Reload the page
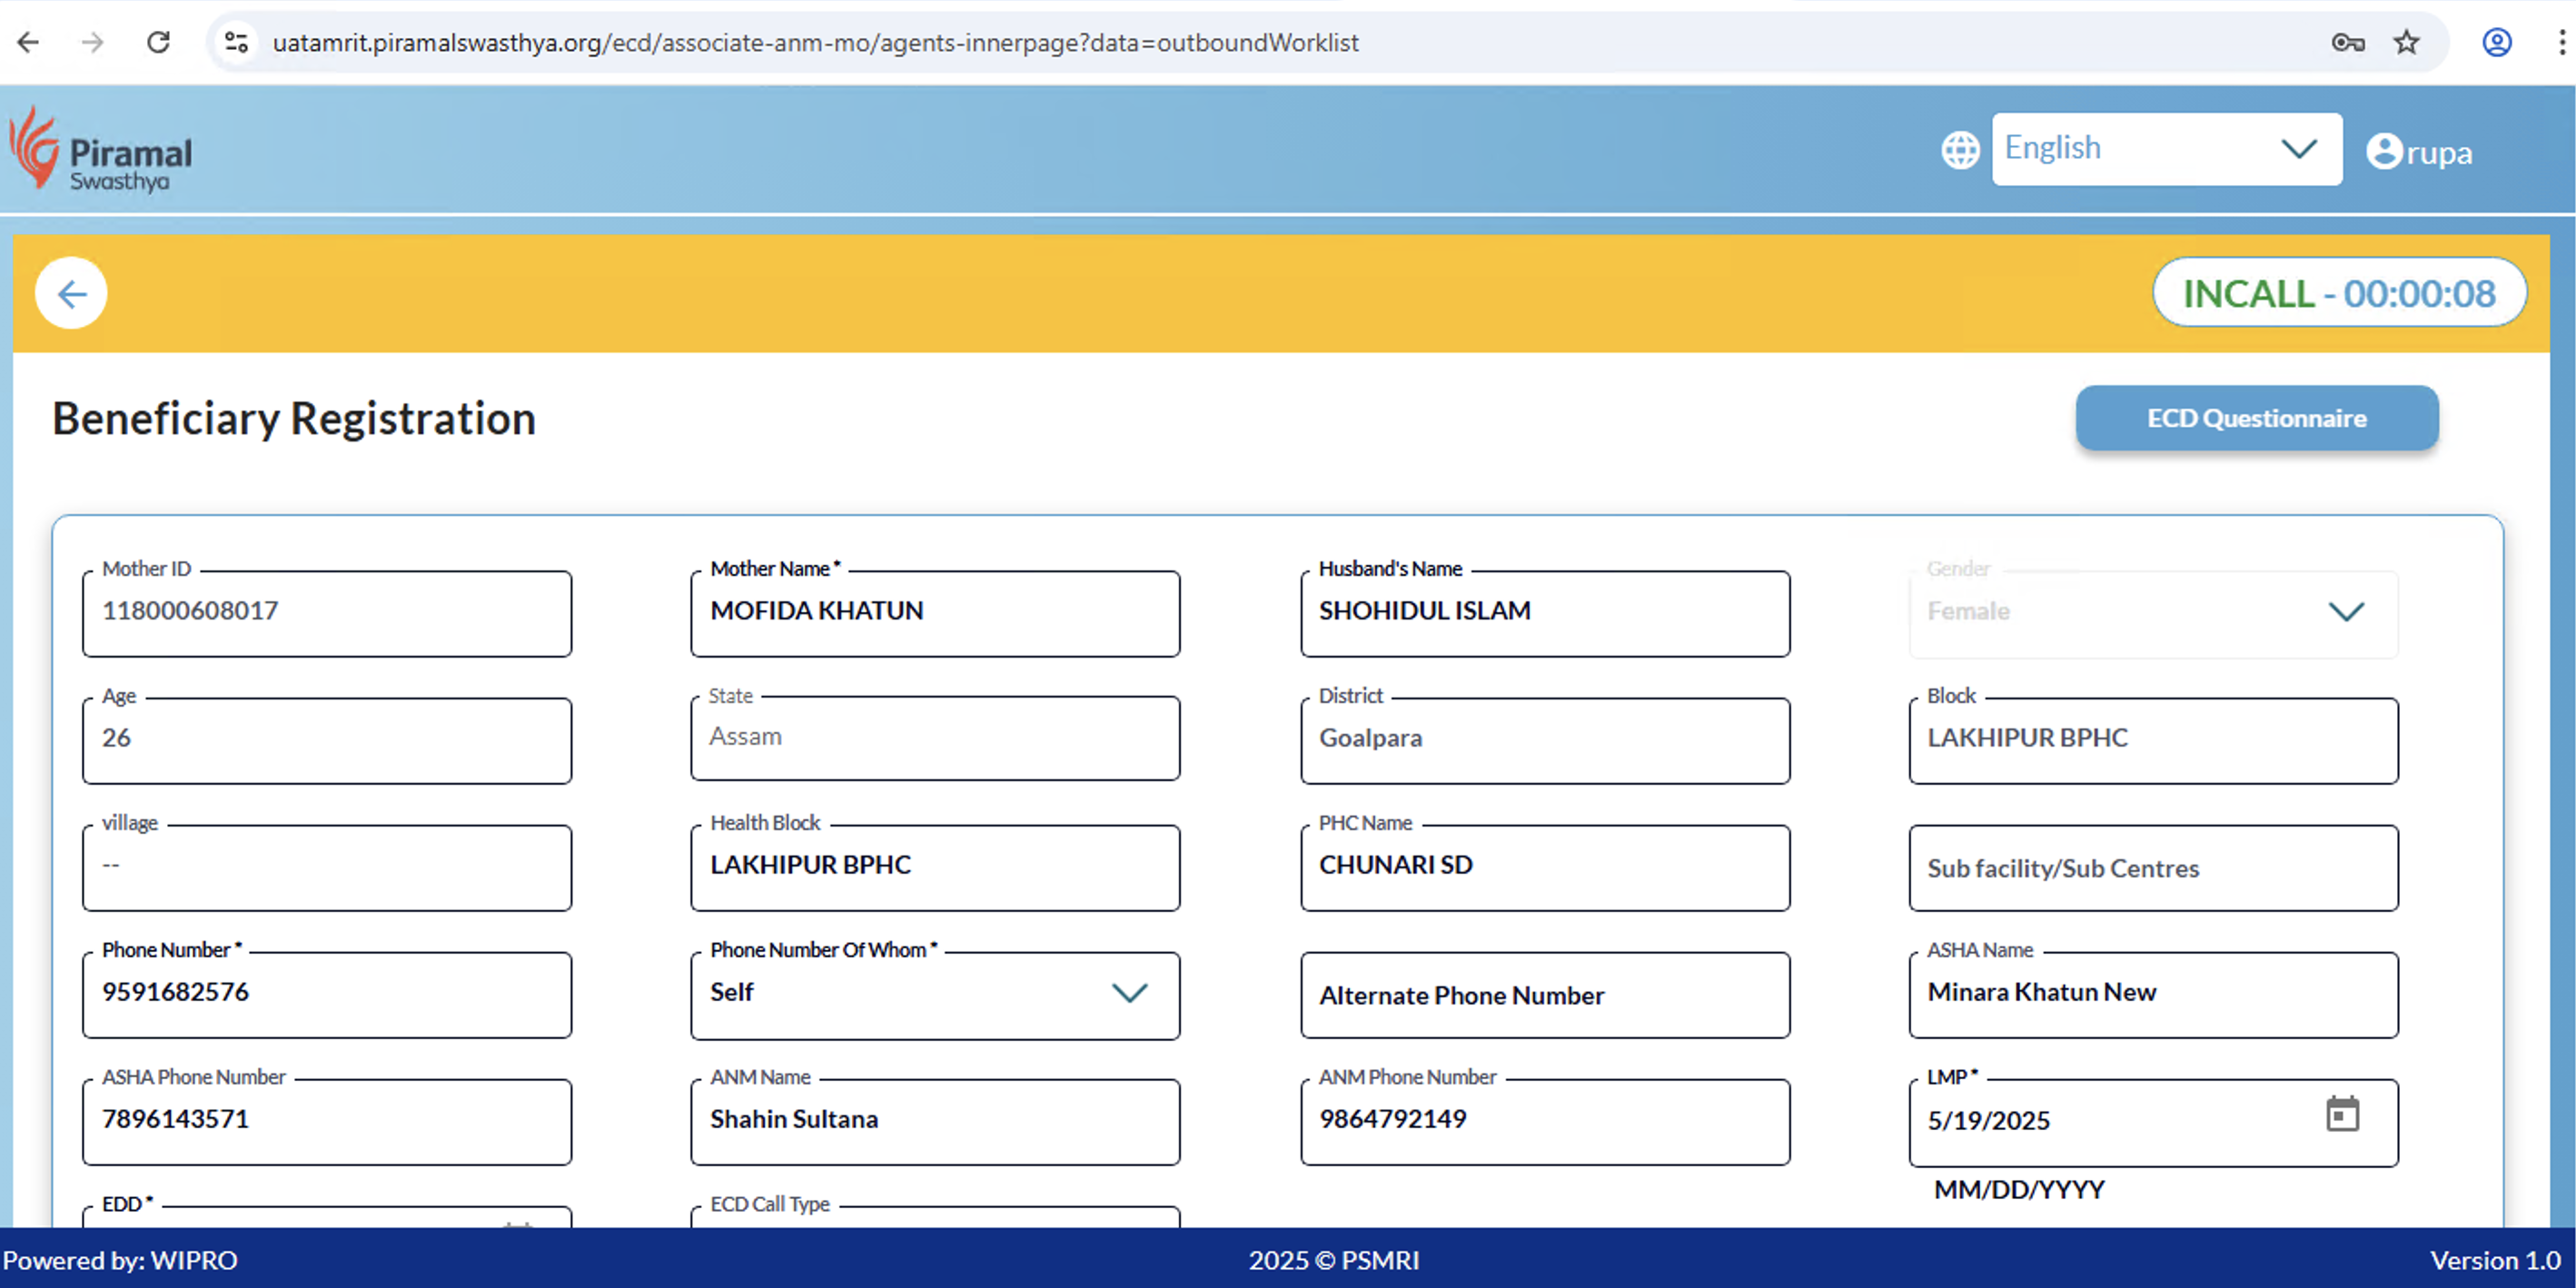Viewport: 2576px width, 1288px height. point(158,42)
